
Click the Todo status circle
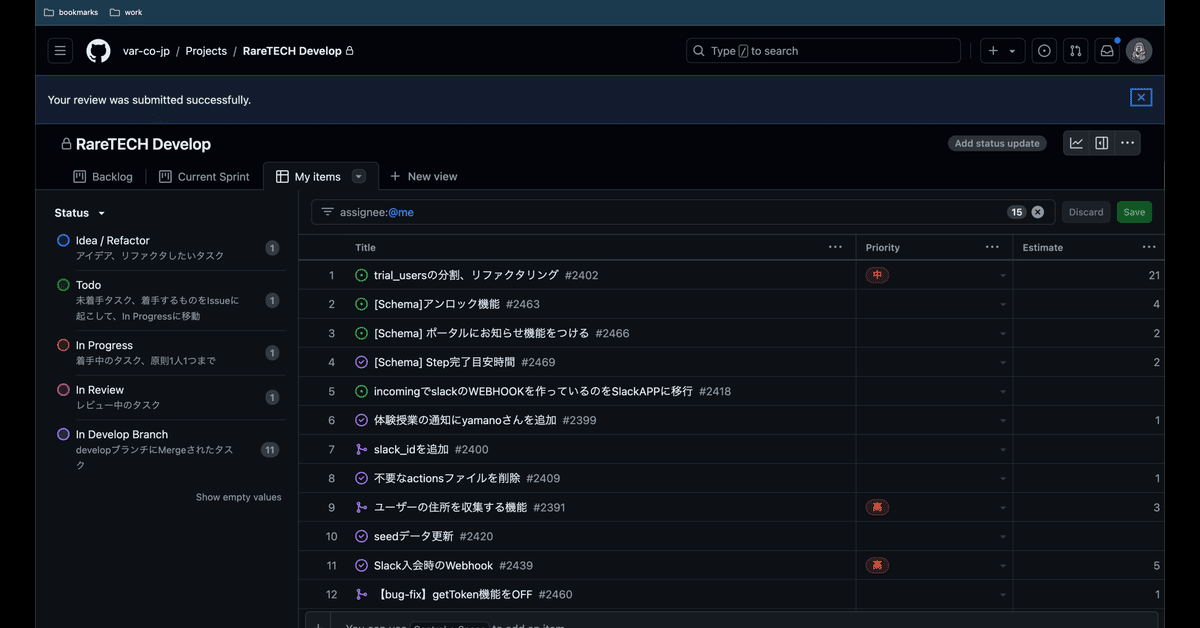63,285
